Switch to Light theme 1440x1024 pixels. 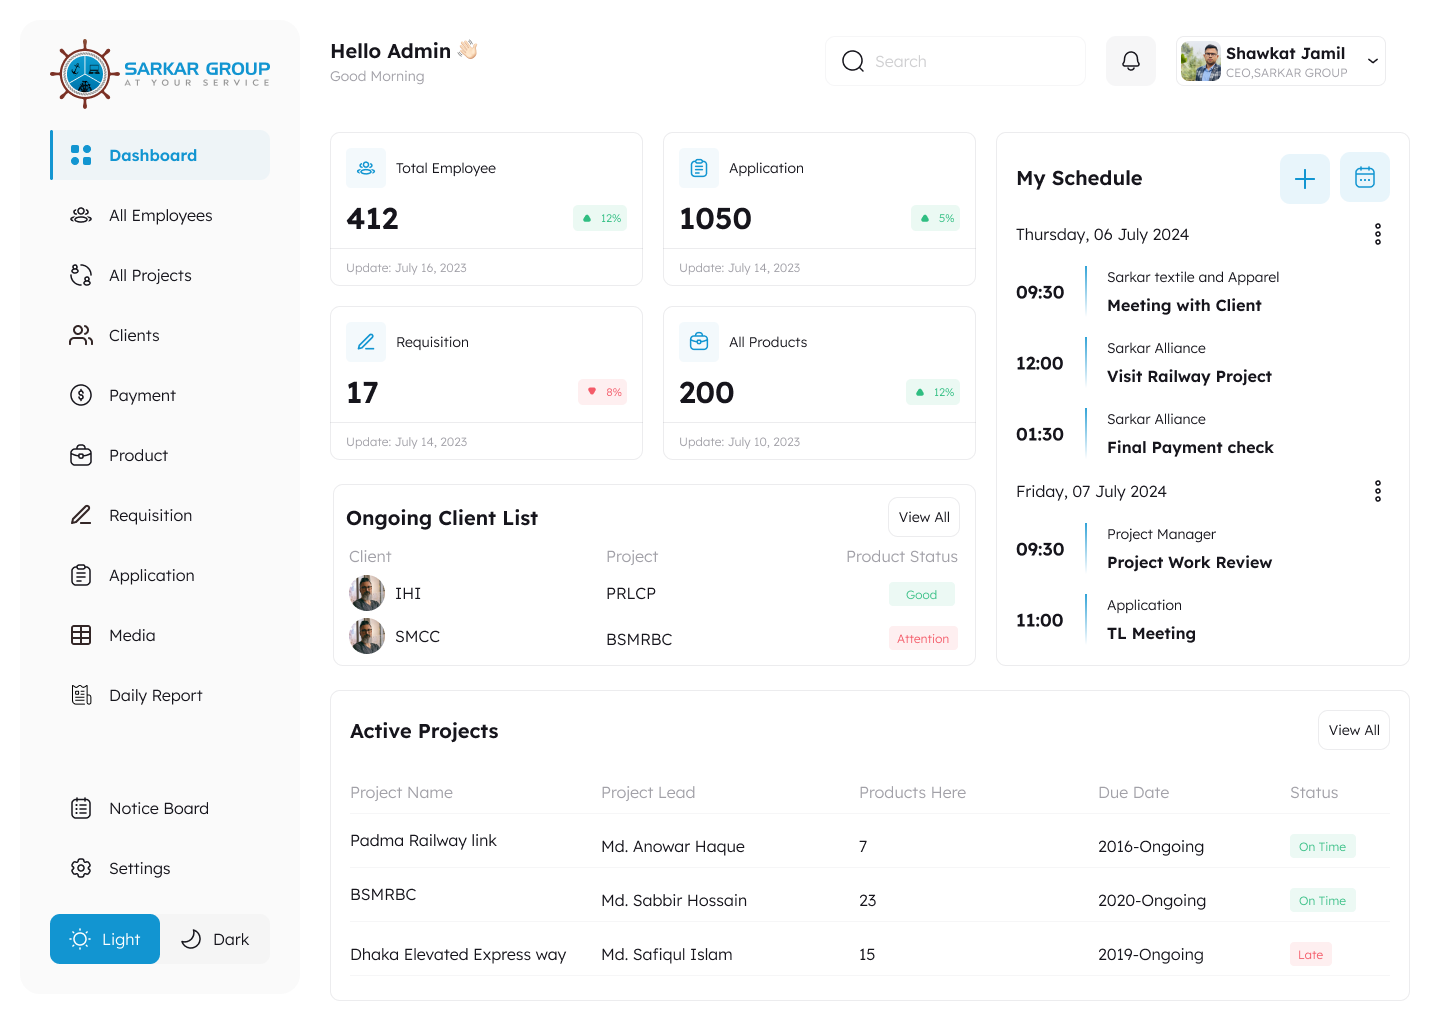(x=105, y=939)
